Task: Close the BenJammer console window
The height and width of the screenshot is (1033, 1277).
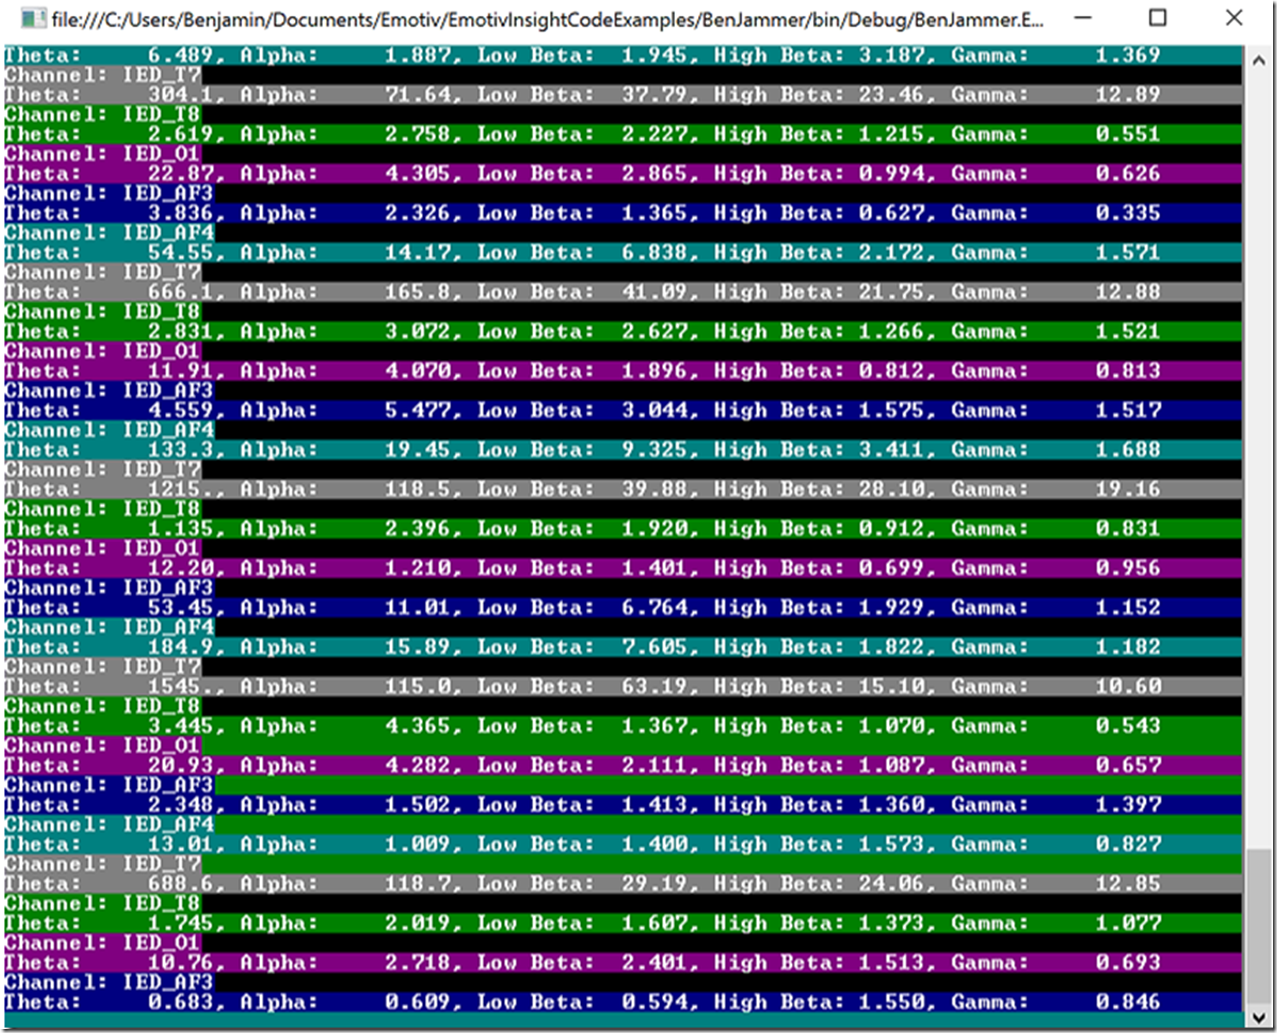Action: coord(1234,18)
